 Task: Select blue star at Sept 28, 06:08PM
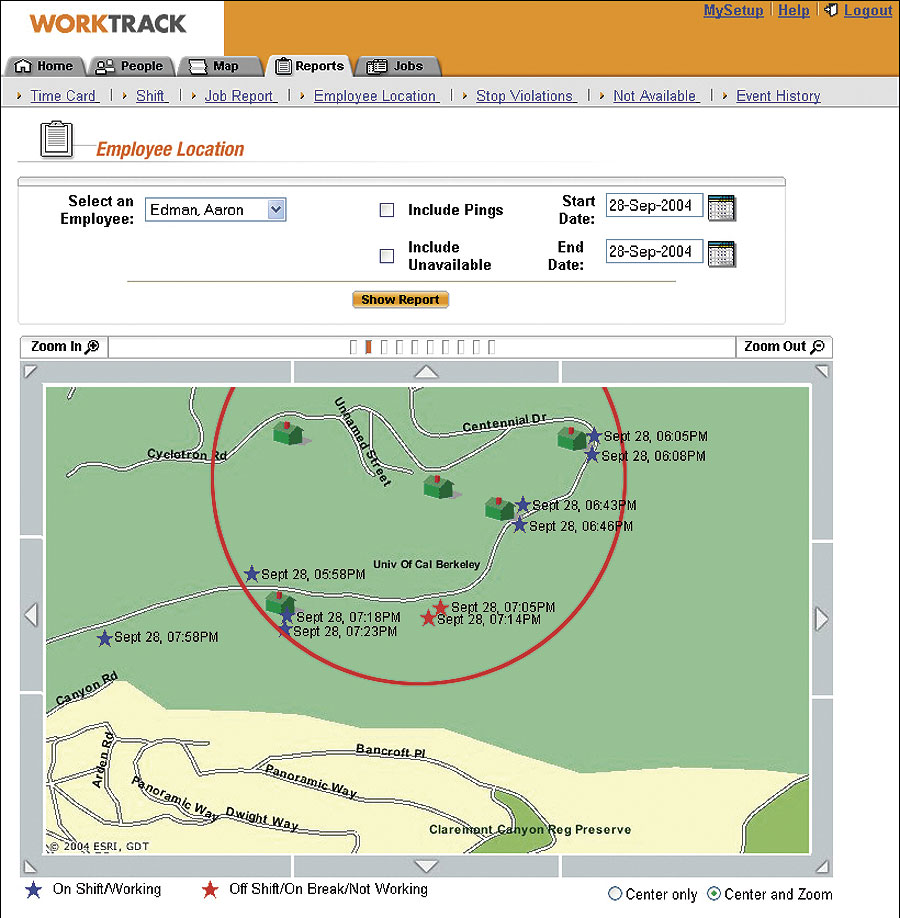point(592,454)
